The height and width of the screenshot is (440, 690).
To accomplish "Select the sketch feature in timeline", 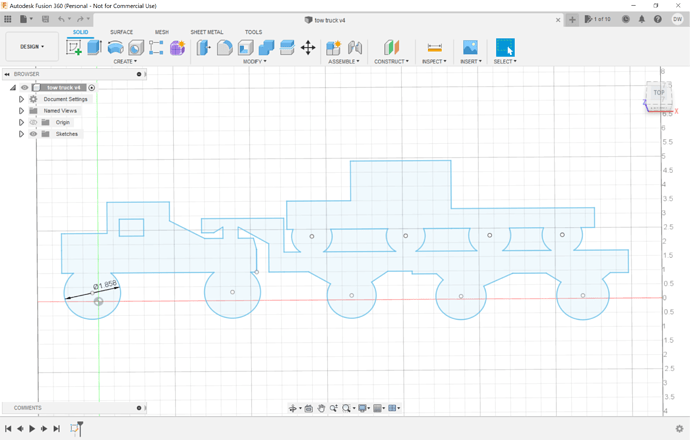I will point(75,428).
